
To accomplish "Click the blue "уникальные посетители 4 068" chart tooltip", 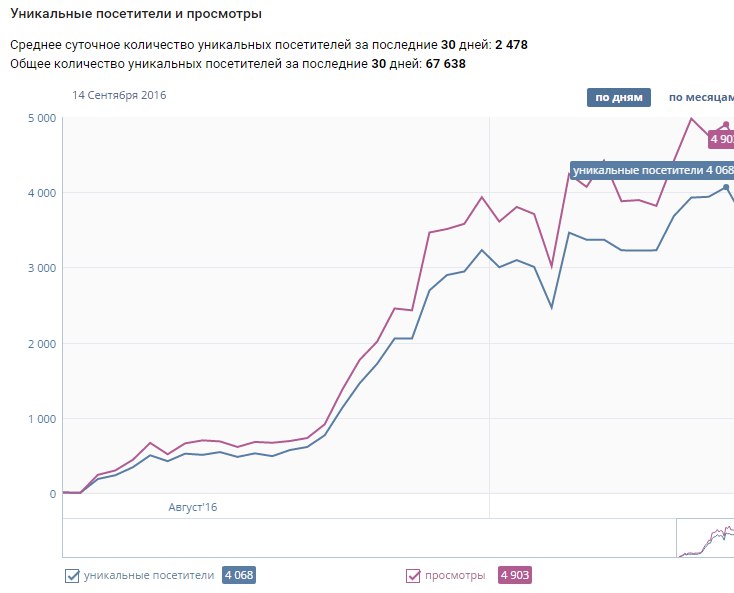I will tap(652, 170).
